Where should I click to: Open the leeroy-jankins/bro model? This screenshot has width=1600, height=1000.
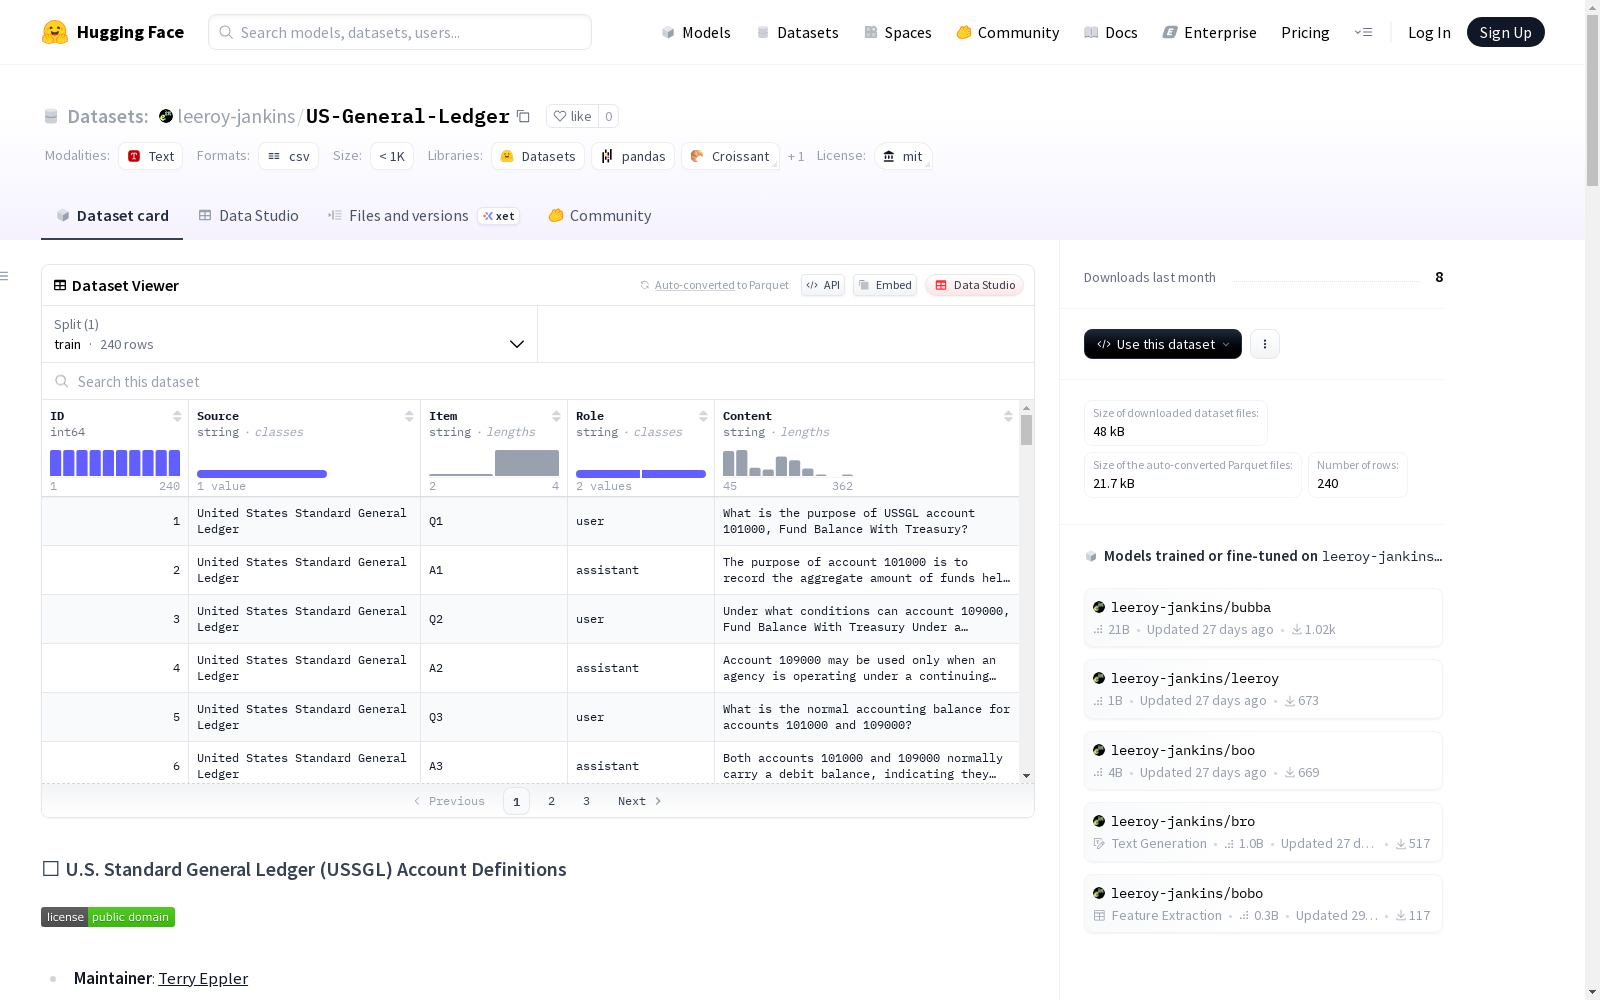coord(1263,832)
